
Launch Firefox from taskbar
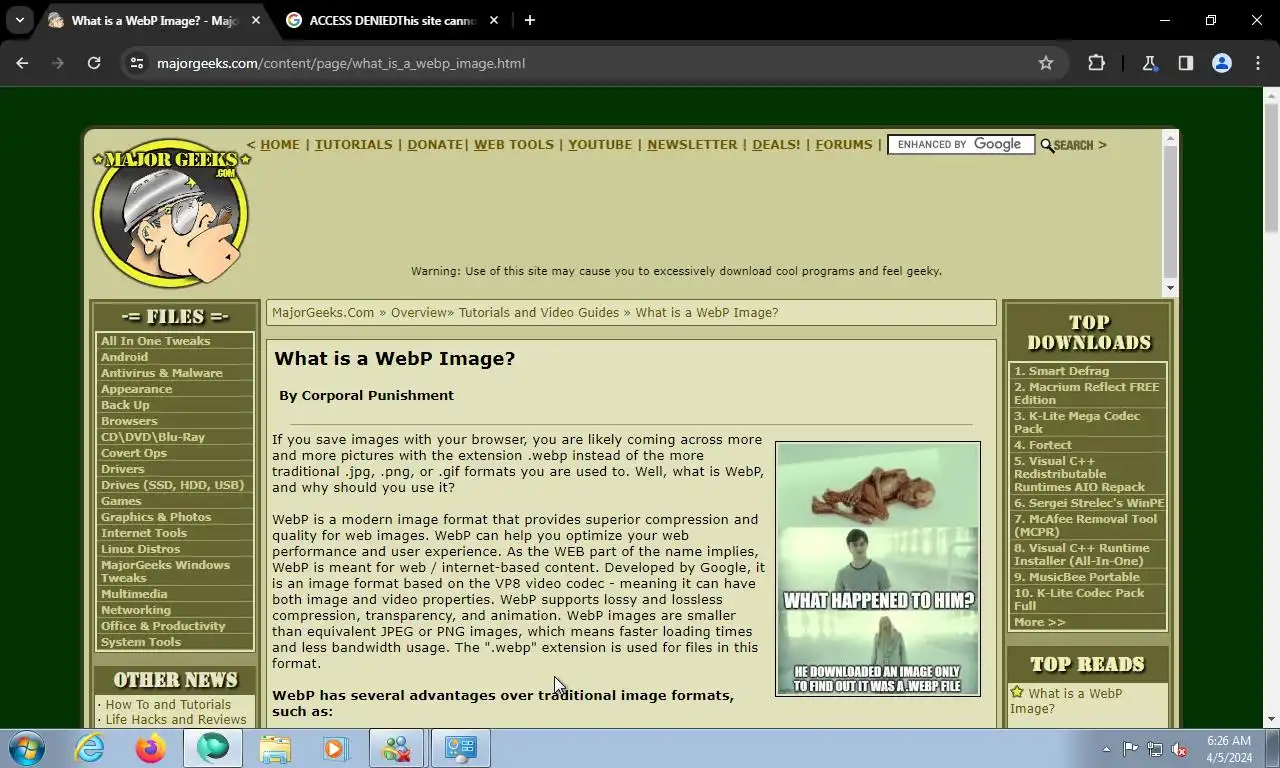pos(151,748)
